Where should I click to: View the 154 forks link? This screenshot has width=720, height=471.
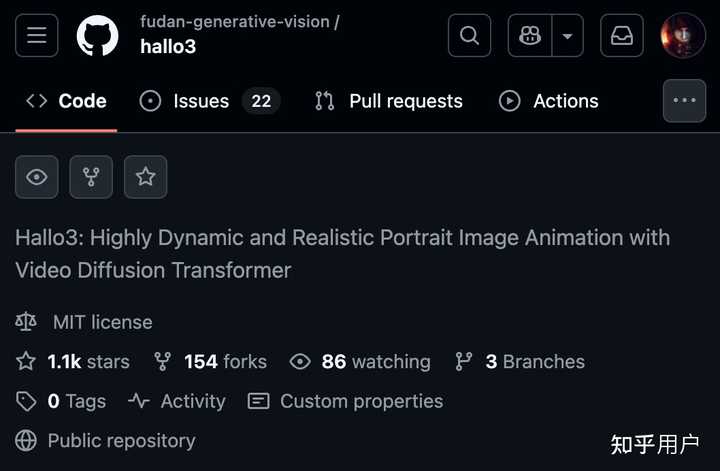[x=224, y=361]
